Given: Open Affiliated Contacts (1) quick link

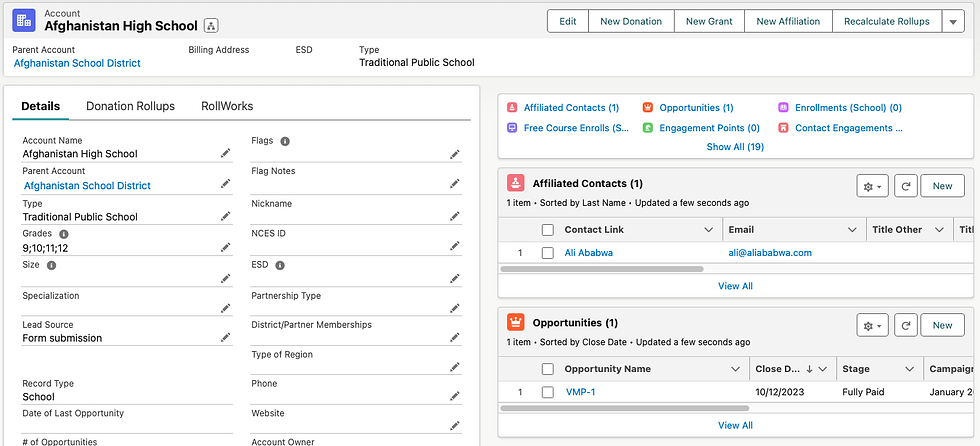Looking at the screenshot, I should click(571, 108).
